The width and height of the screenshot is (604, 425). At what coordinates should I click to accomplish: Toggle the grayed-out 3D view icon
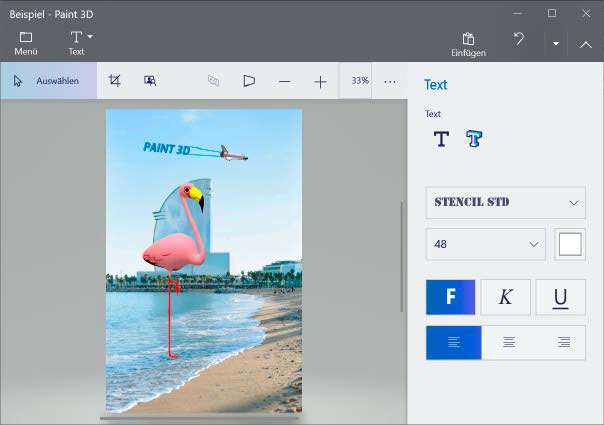[213, 81]
